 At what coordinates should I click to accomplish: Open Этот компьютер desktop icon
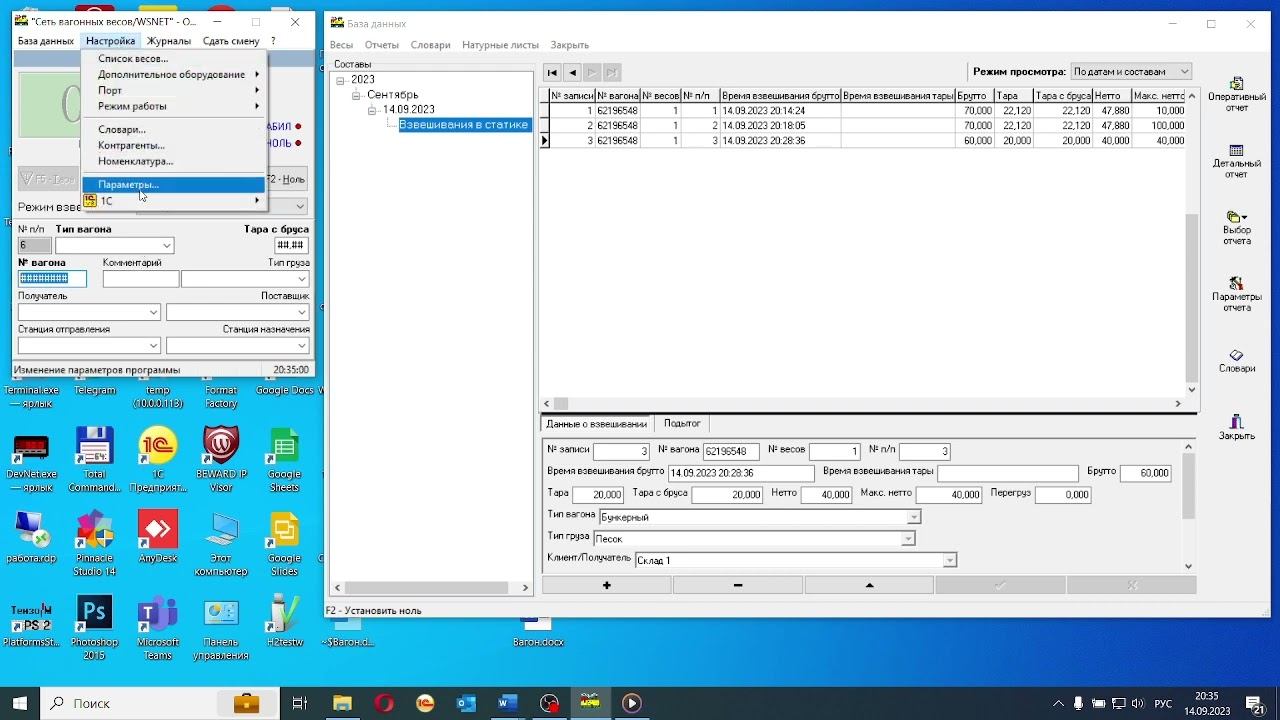221,544
